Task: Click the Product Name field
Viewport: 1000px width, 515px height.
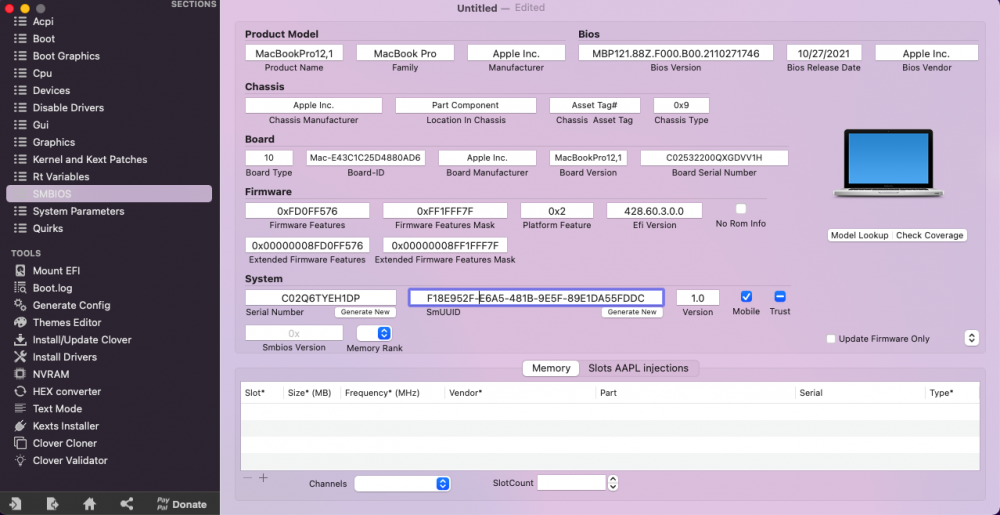Action: tap(294, 54)
